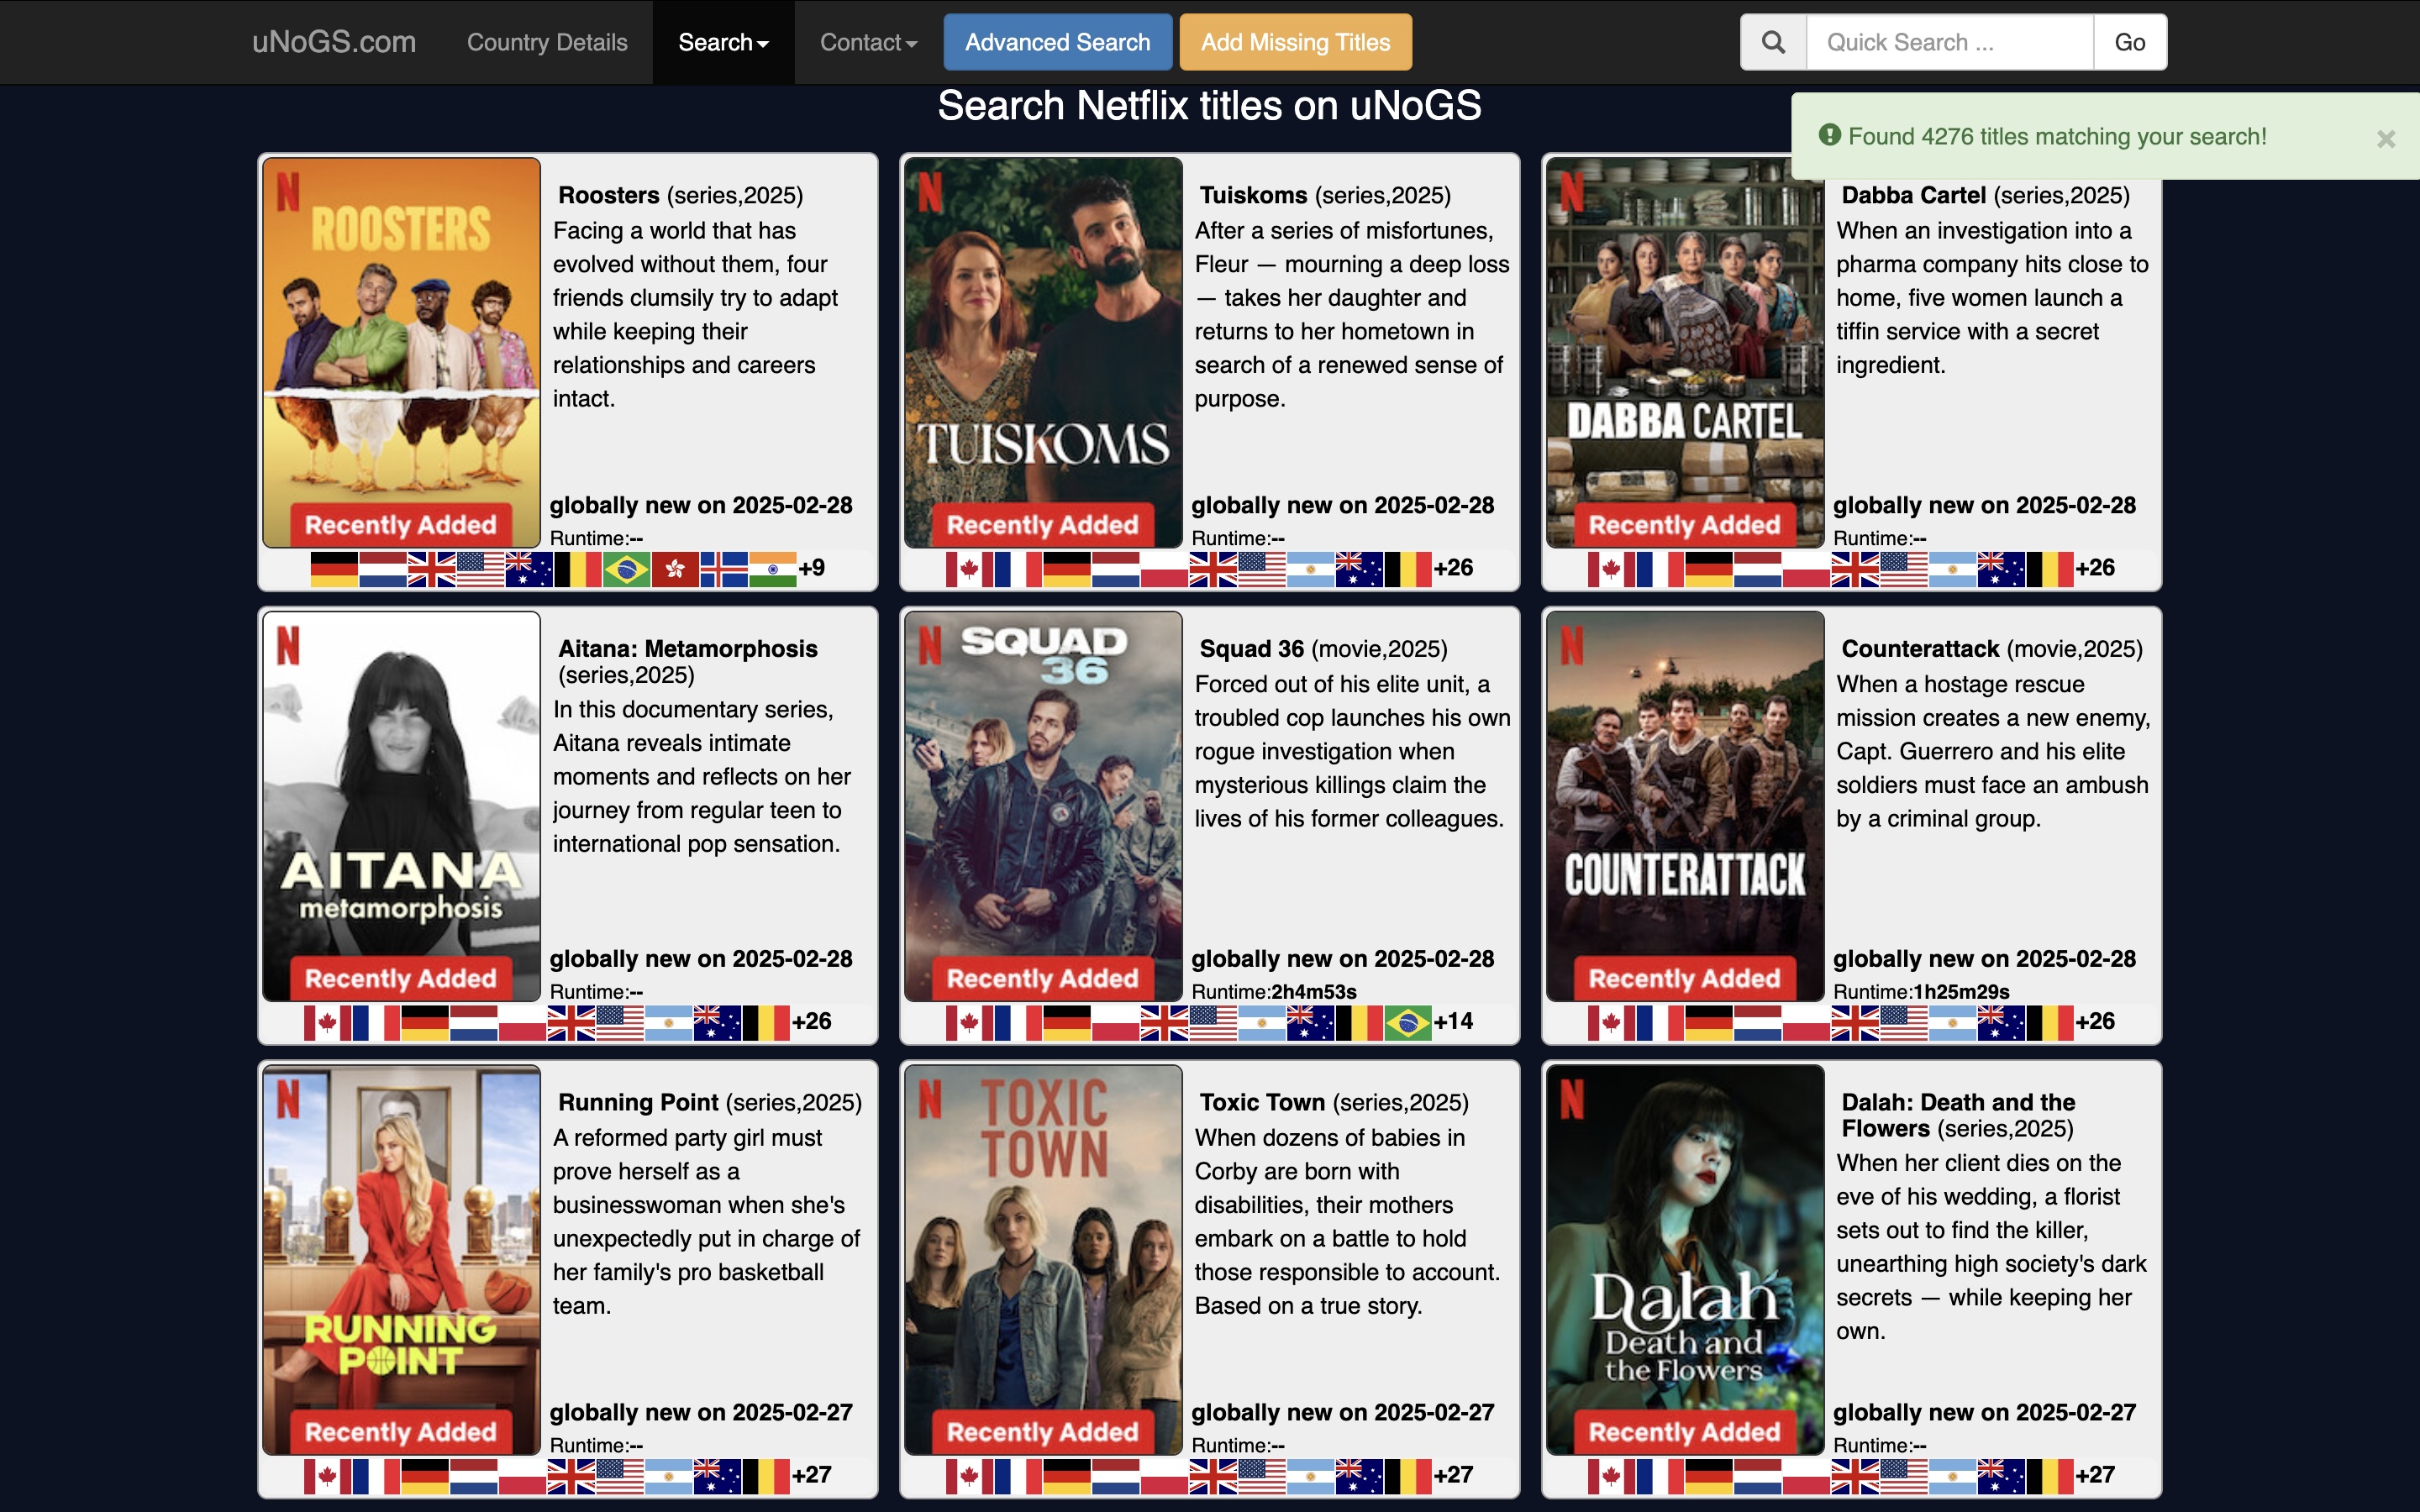
Task: Select the Brazil flag under Roosters
Action: [x=627, y=566]
